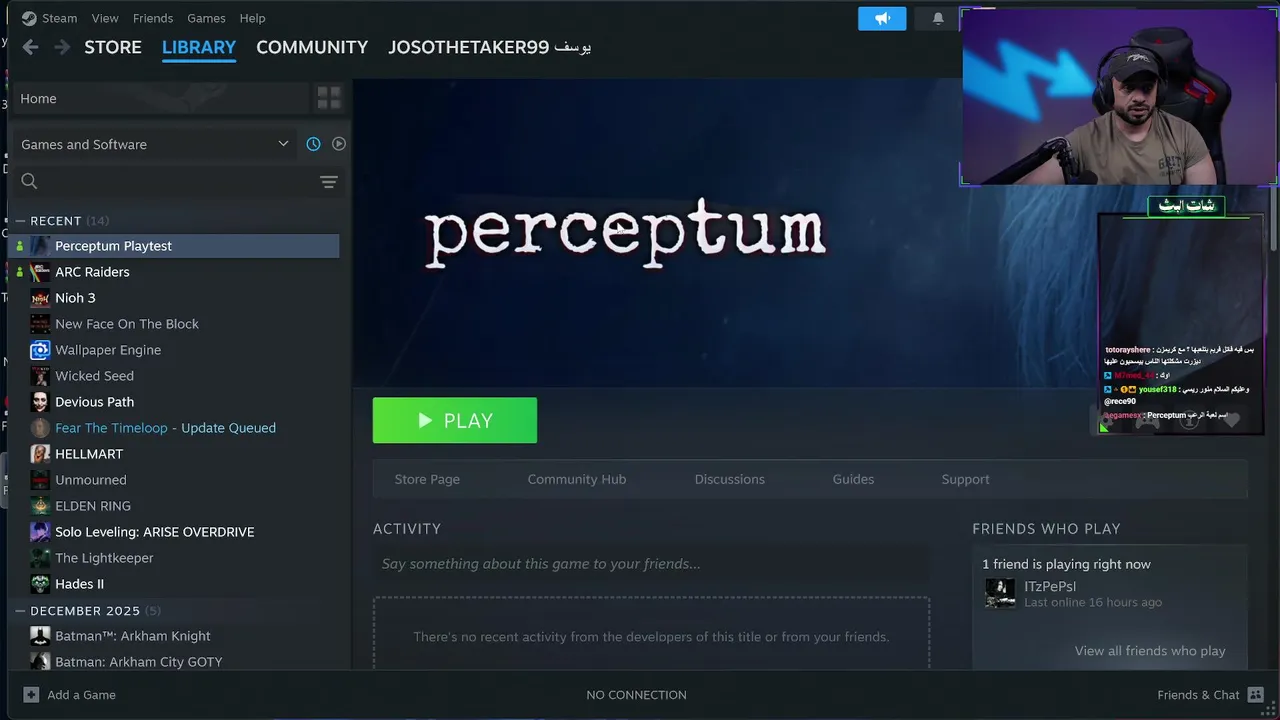Go back with the left arrow
Image resolution: width=1280 pixels, height=720 pixels.
(x=30, y=47)
